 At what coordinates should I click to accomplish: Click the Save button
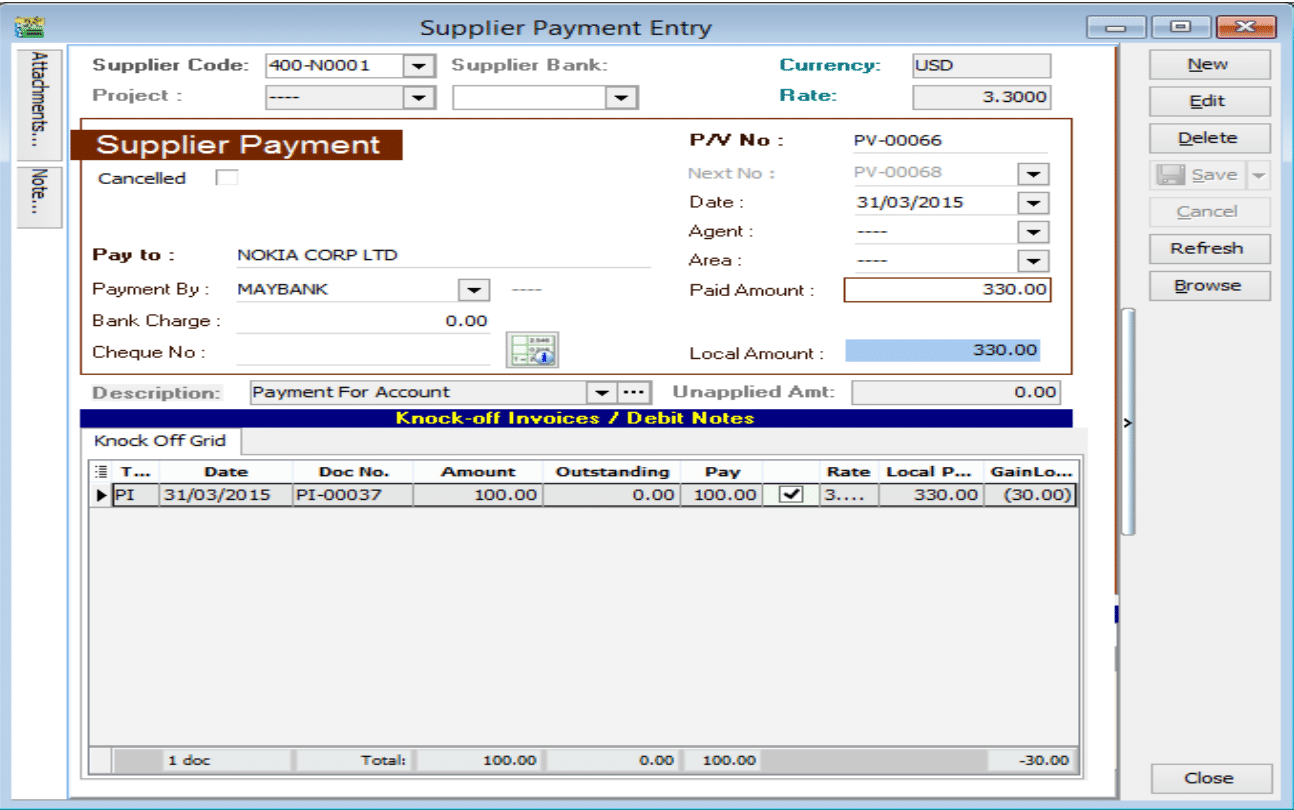tap(1199, 175)
